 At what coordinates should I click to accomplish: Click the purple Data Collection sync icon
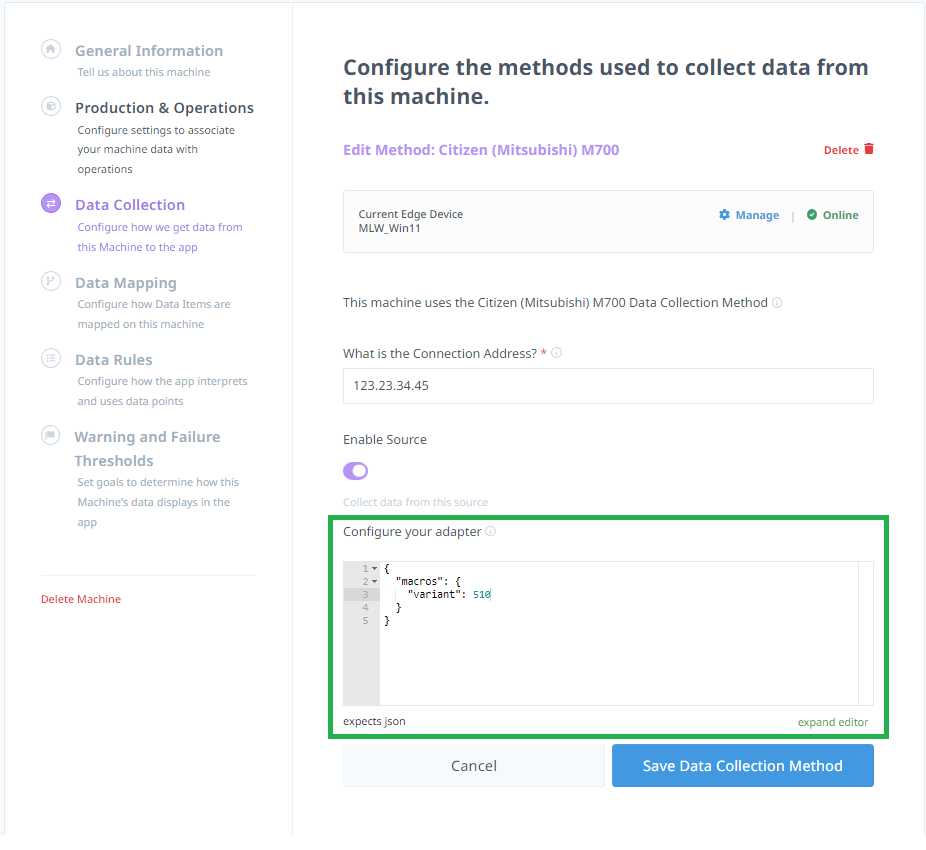point(50,203)
